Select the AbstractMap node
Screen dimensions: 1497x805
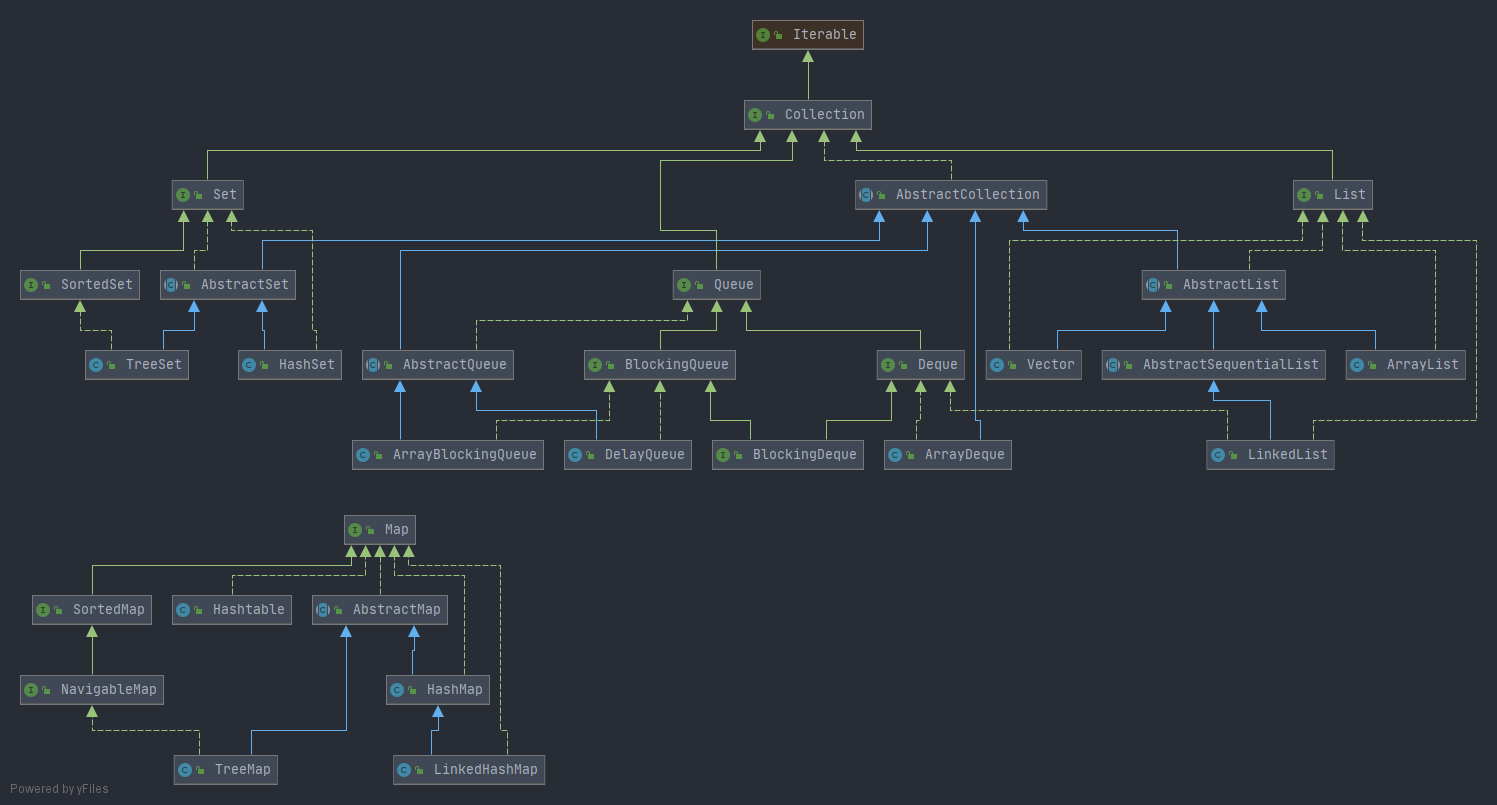tap(380, 610)
